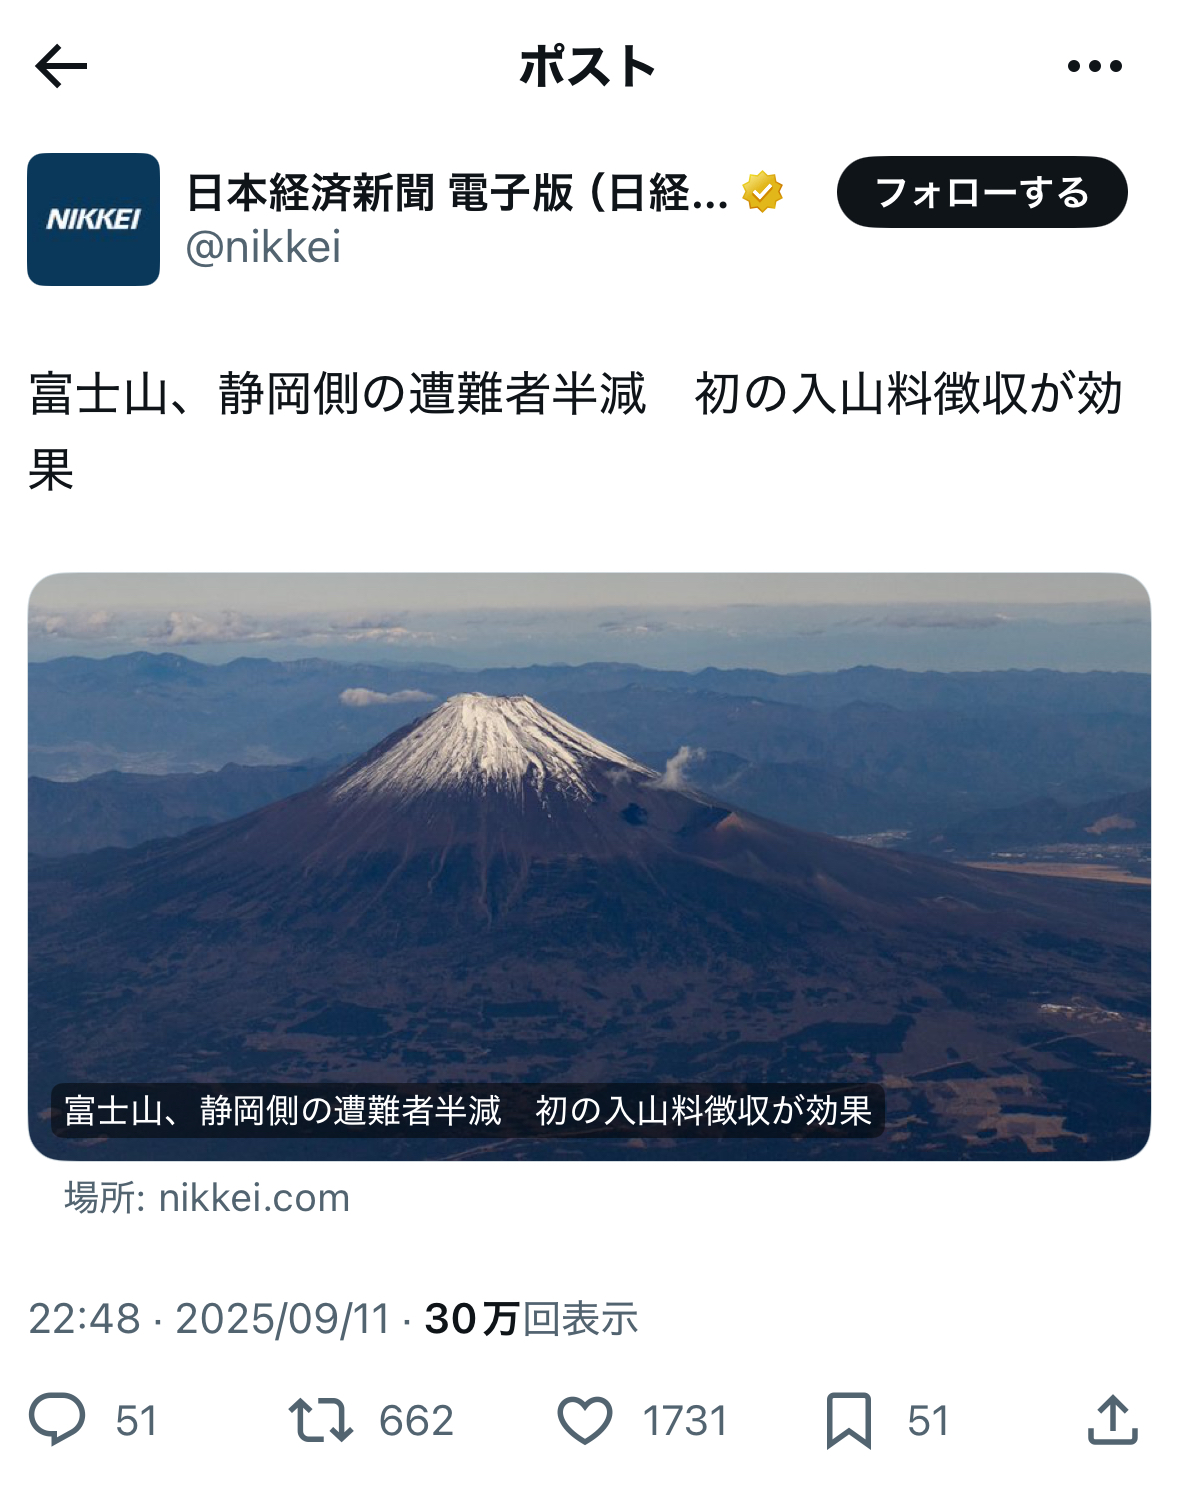This screenshot has width=1179, height=1490.
Task: Bookmark the post with bookmark icon
Action: [849, 1420]
